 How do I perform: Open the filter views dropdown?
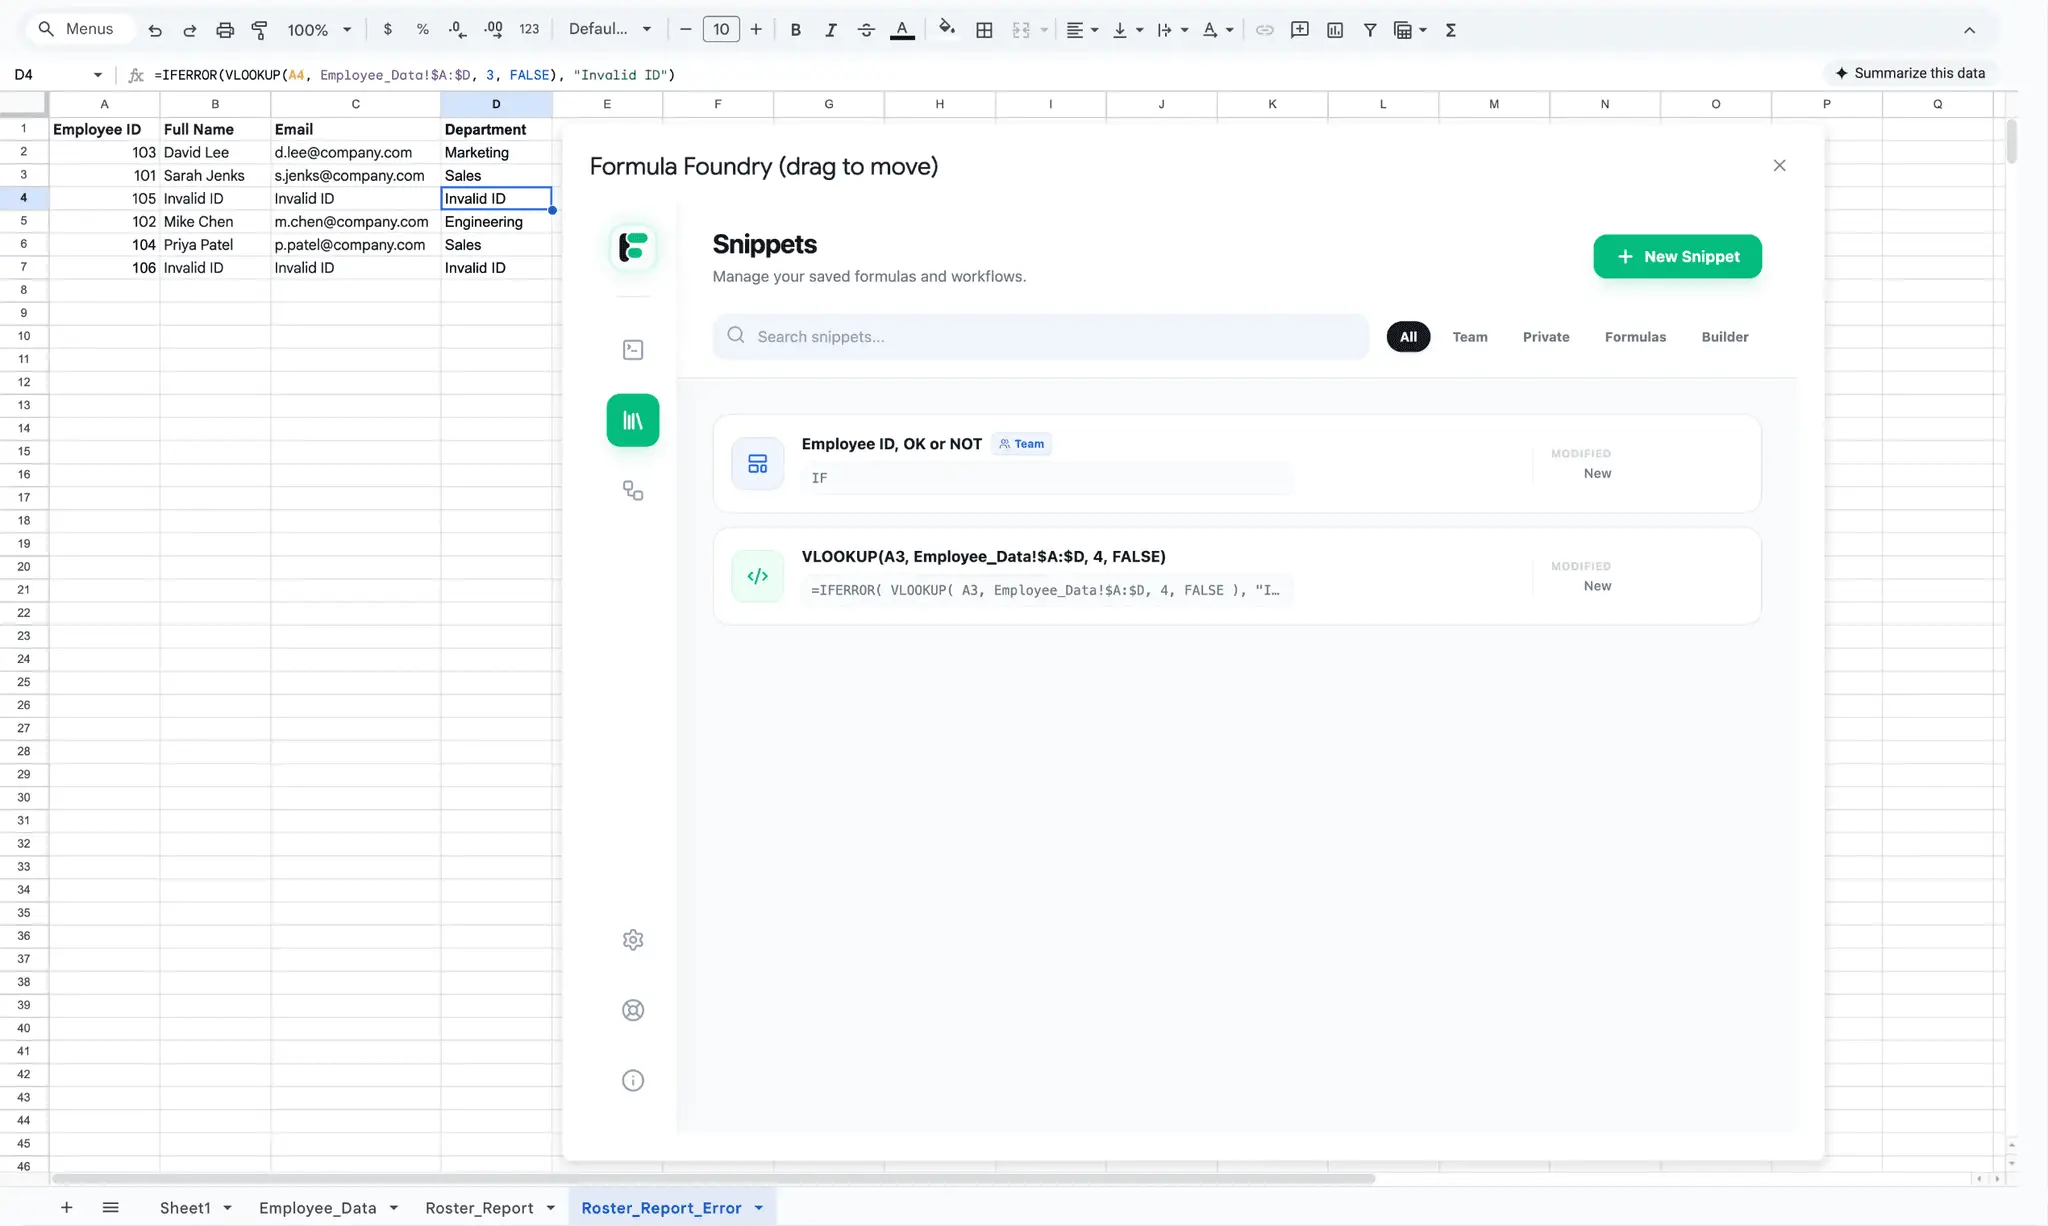1410,30
